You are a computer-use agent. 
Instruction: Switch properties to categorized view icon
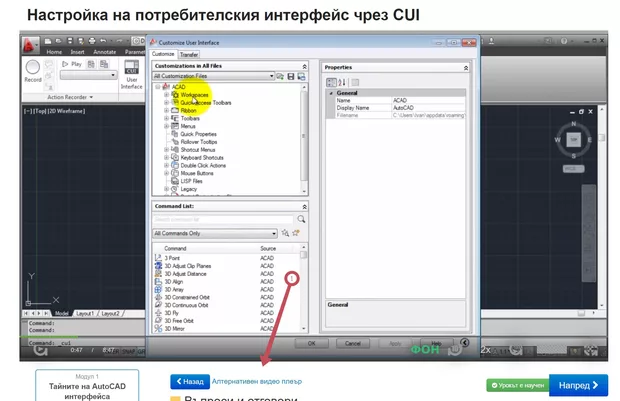pyautogui.click(x=331, y=82)
